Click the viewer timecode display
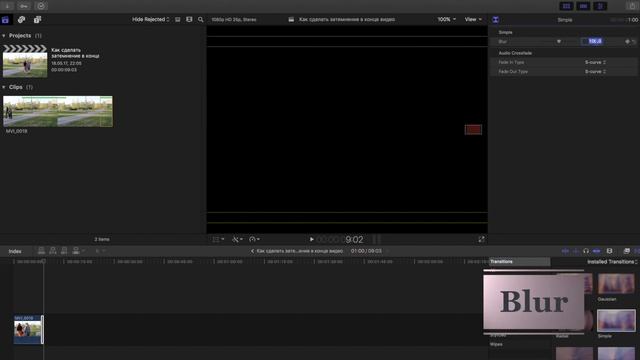This screenshot has width=640, height=360. 340,240
